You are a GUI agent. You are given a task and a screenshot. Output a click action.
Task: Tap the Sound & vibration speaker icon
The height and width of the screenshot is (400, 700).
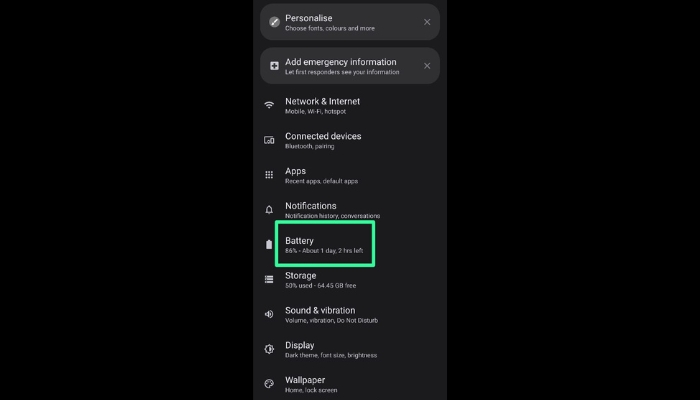[x=269, y=314]
